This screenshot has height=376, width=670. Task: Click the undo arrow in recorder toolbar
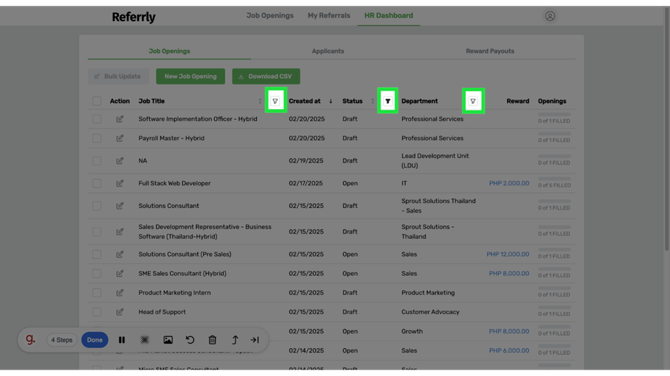tap(190, 340)
